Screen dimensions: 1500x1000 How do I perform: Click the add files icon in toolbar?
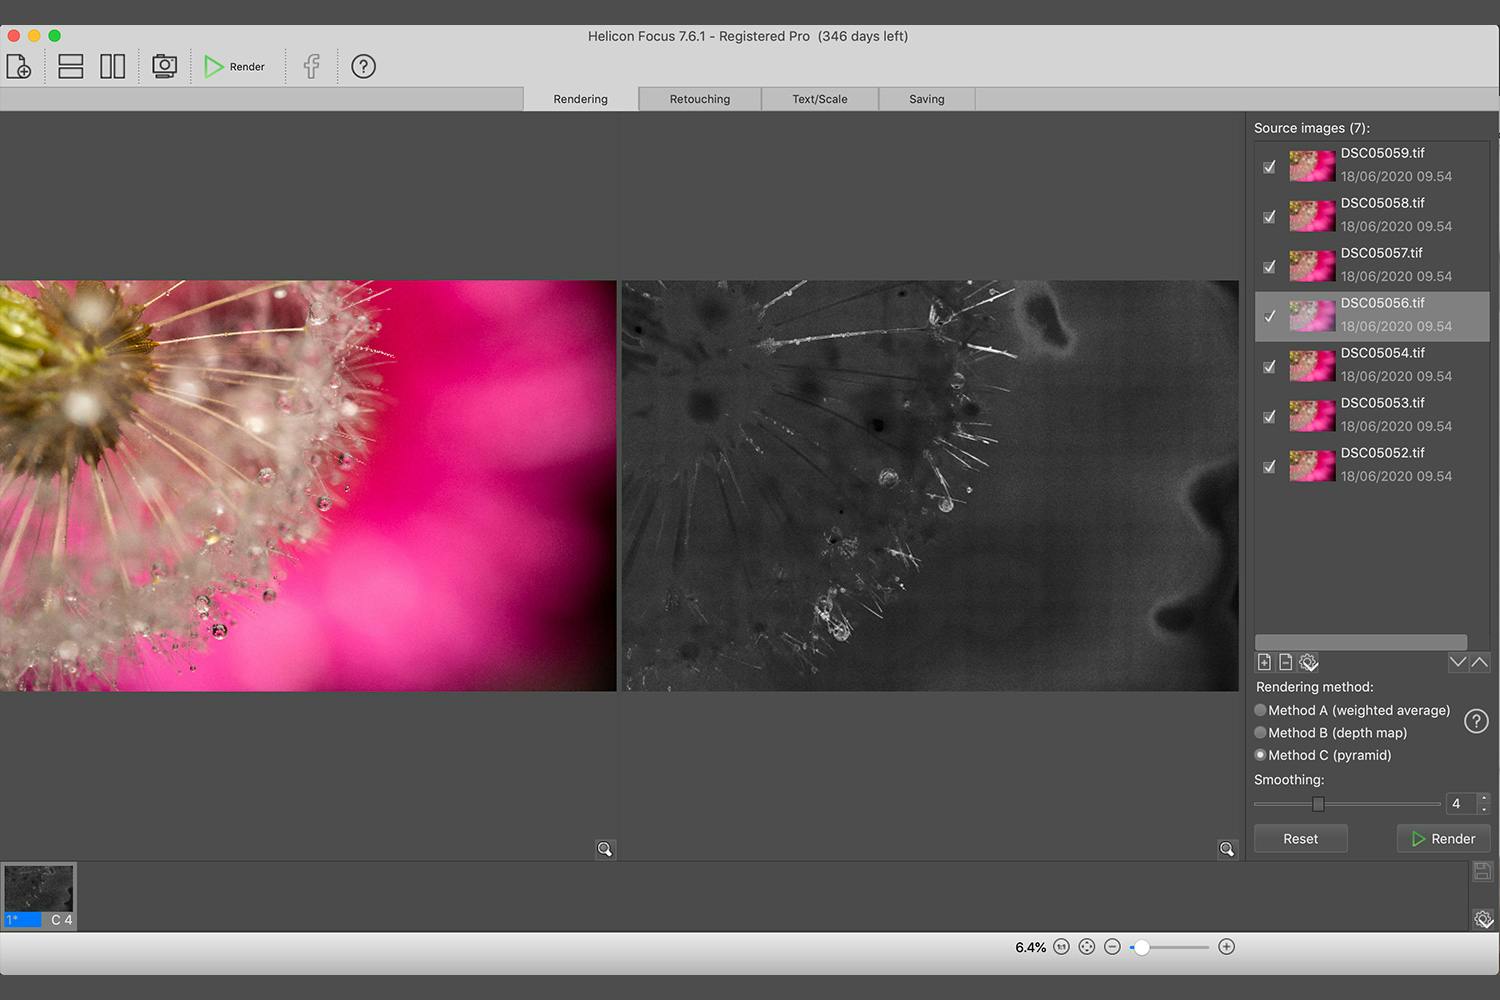click(x=19, y=67)
